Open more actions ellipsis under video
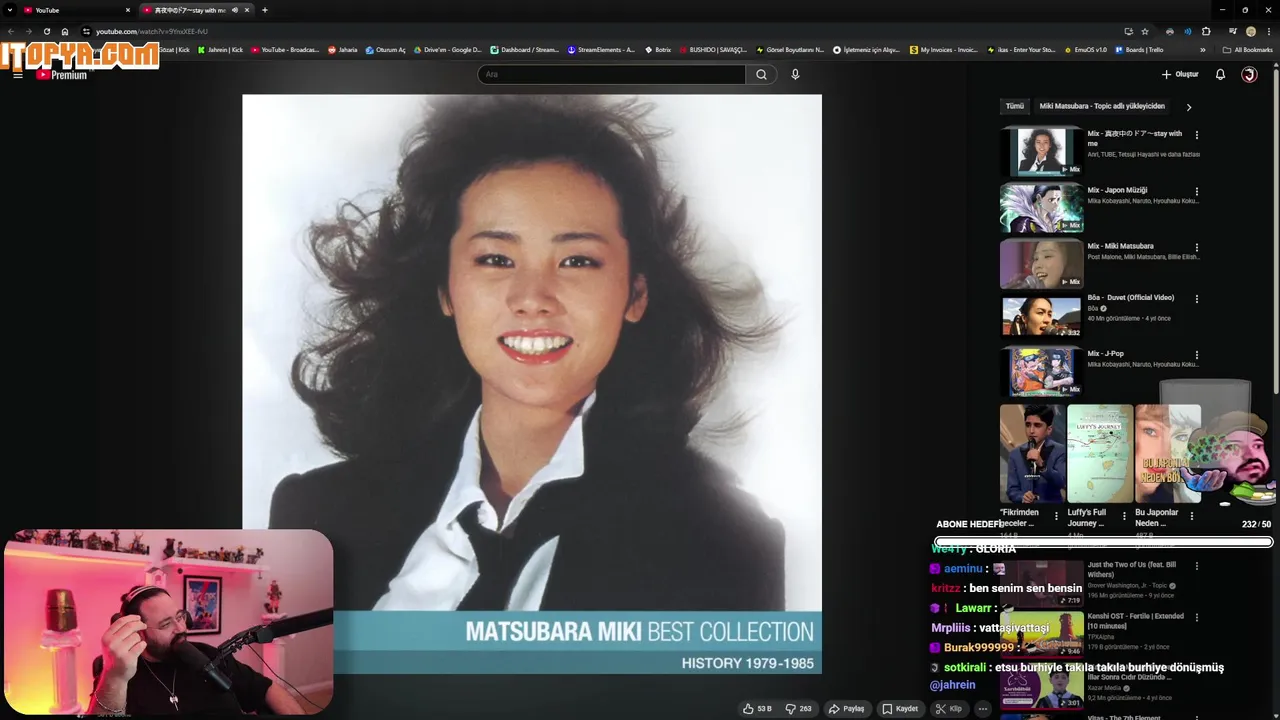Image resolution: width=1280 pixels, height=720 pixels. (x=983, y=709)
